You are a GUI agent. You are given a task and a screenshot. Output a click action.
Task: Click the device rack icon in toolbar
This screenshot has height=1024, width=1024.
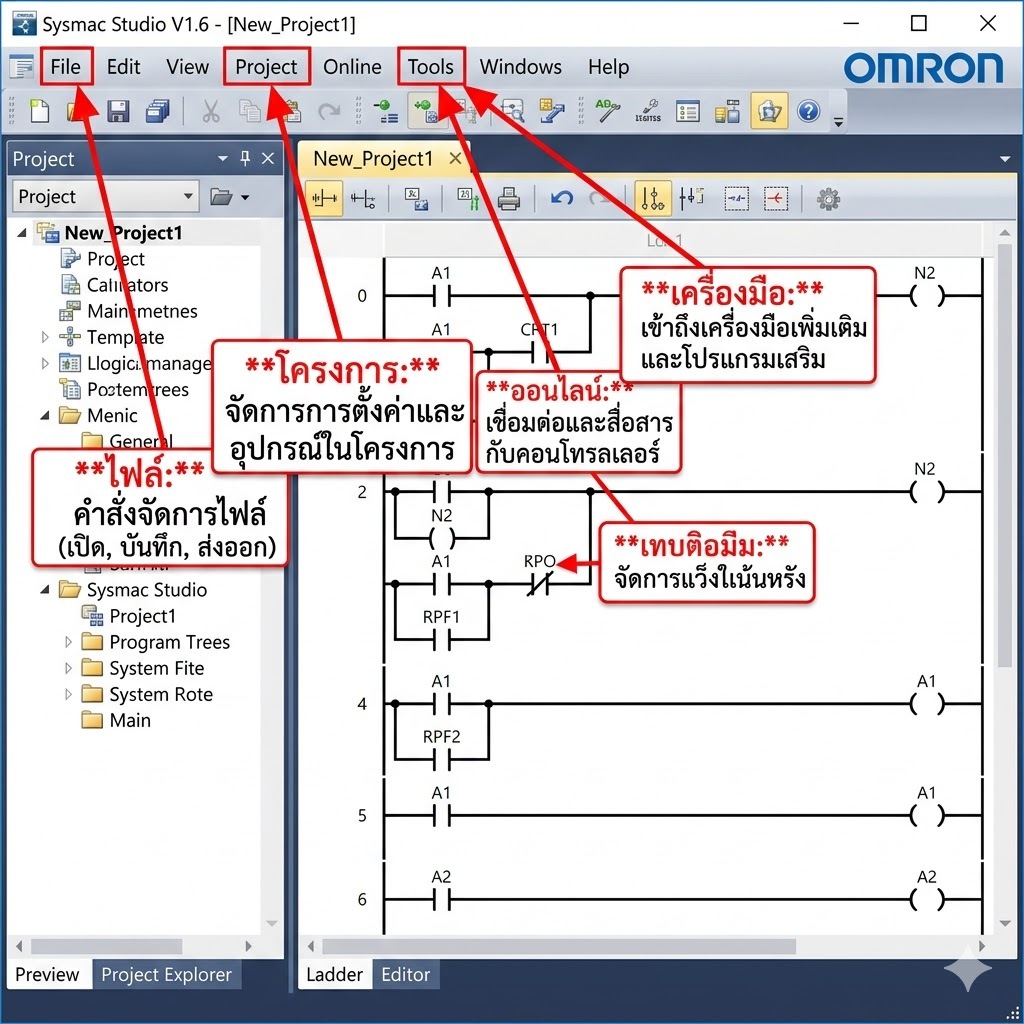(727, 111)
